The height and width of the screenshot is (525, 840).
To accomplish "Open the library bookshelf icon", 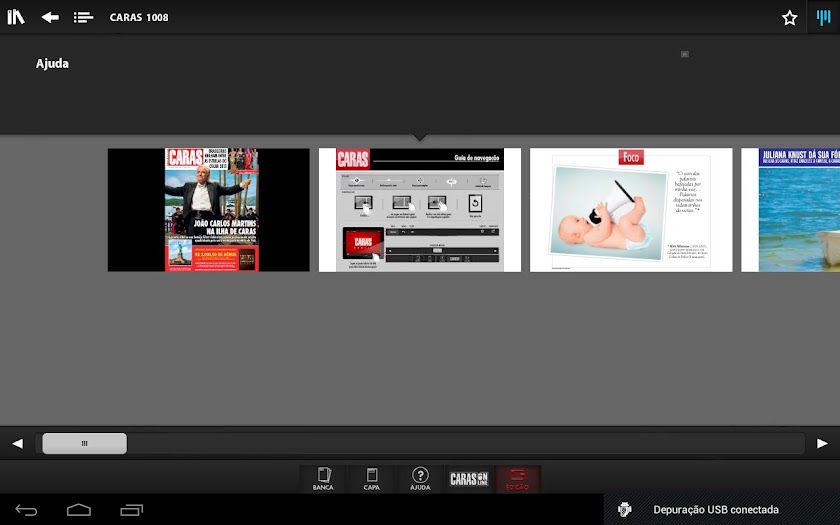I will 16,17.
